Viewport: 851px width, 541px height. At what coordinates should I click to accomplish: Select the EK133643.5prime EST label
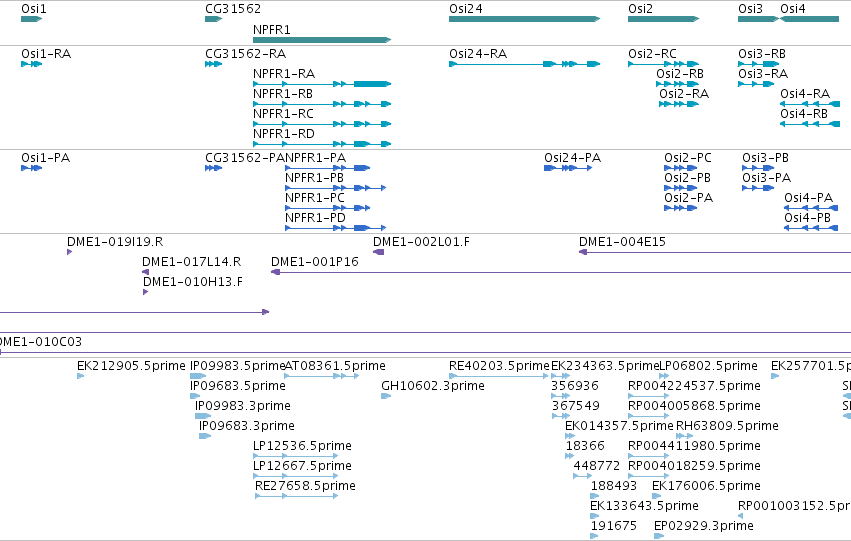click(644, 507)
